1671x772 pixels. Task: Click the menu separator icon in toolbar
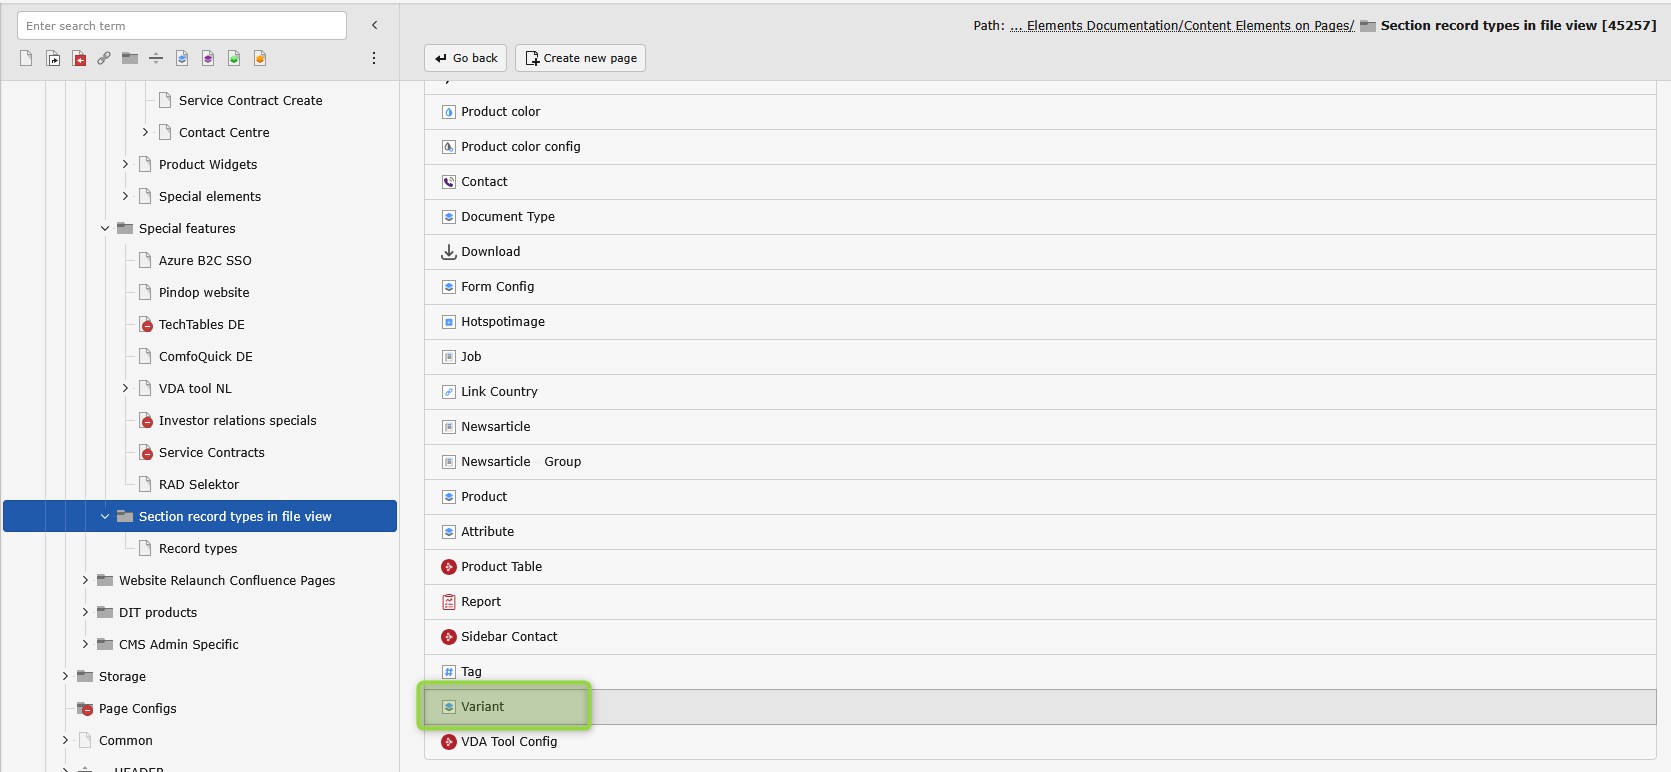[x=156, y=59]
